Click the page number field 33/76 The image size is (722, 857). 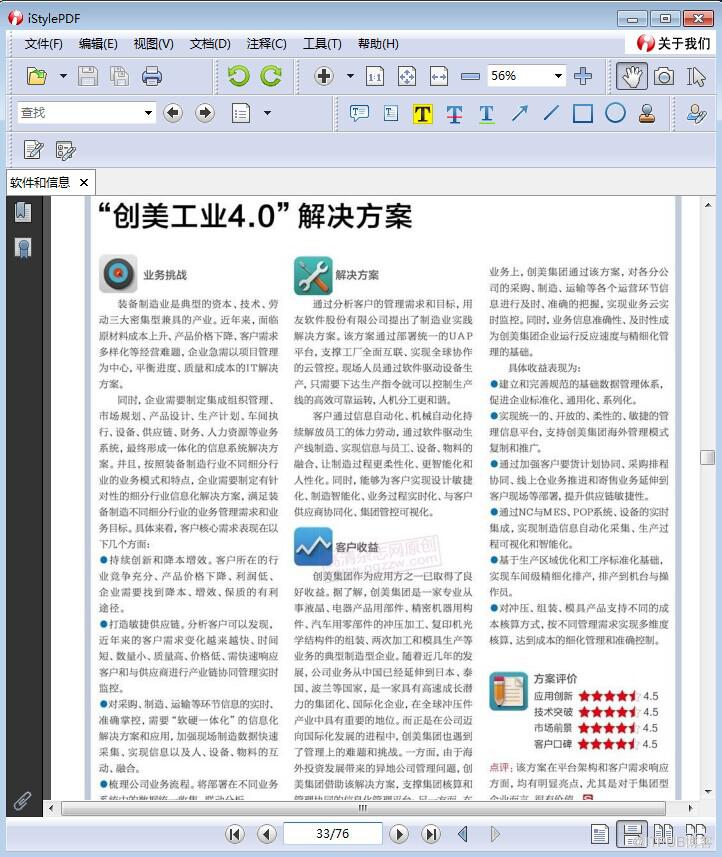click(x=332, y=833)
